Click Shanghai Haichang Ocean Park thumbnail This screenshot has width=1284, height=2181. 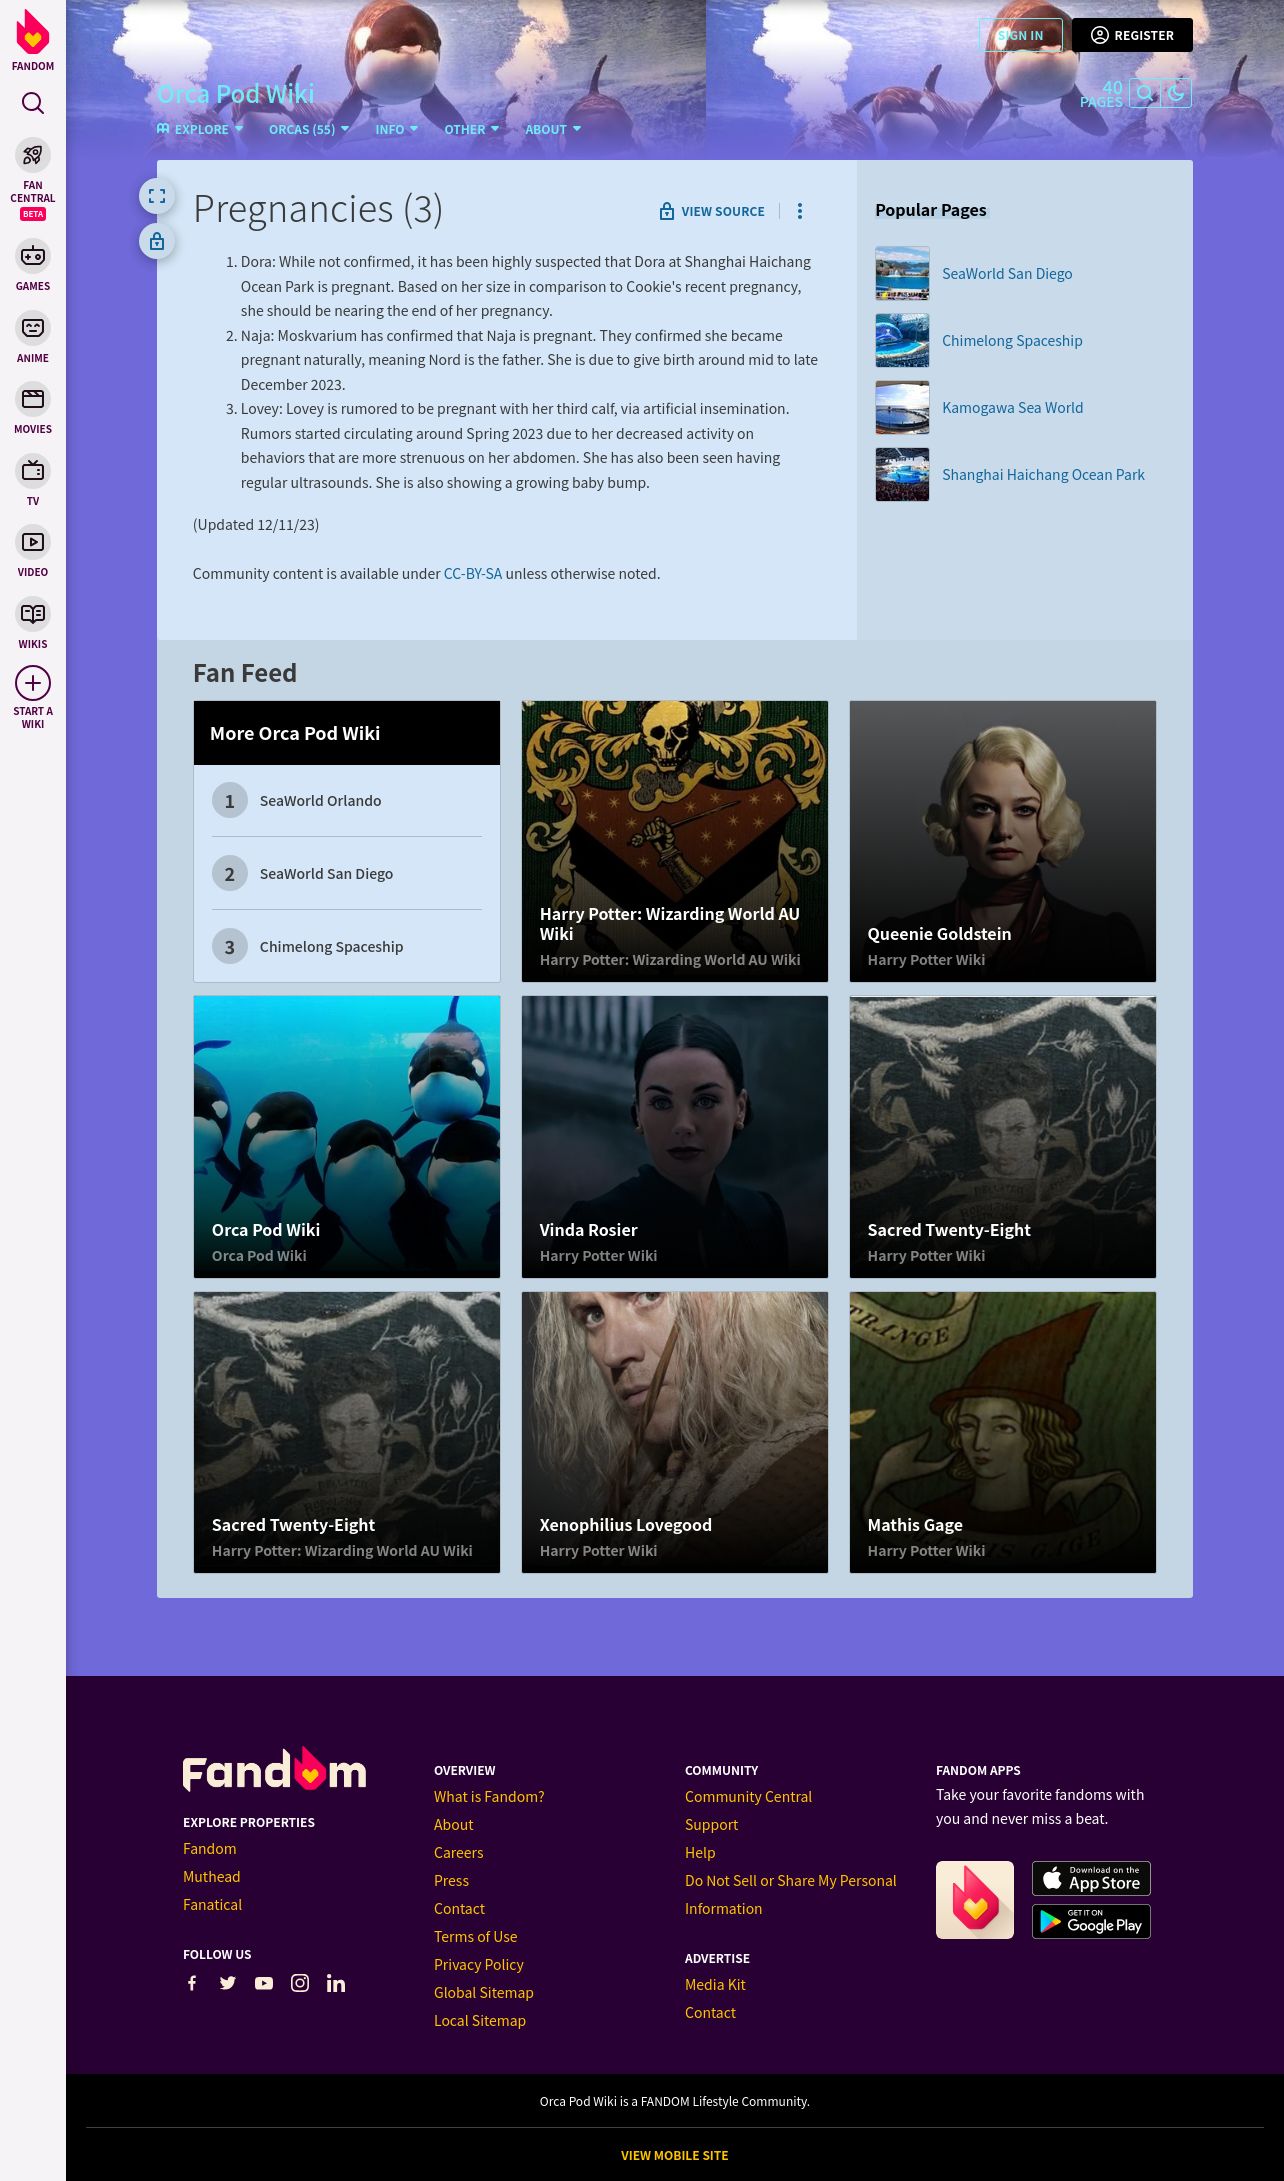point(902,474)
